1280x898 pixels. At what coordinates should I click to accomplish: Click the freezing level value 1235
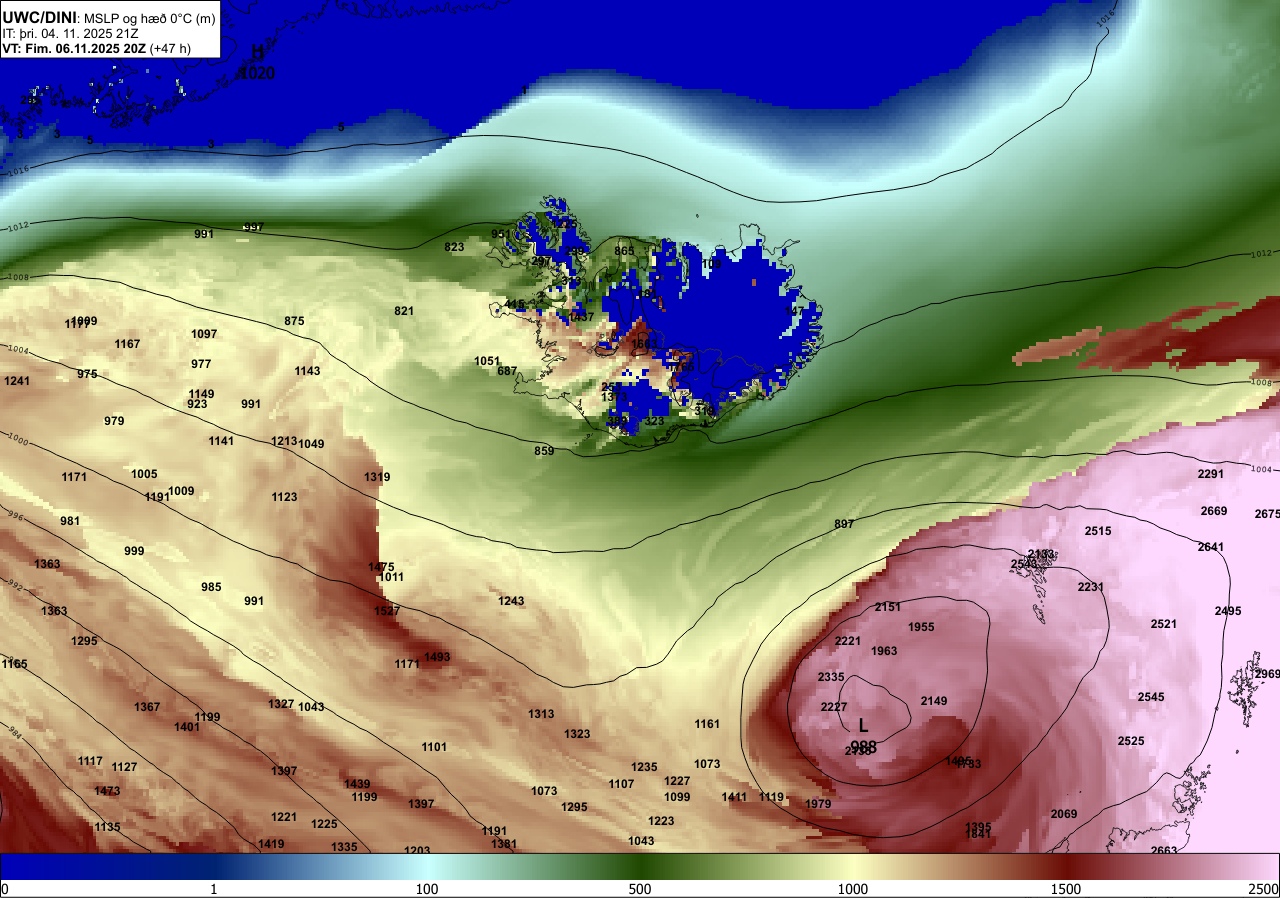point(644,767)
